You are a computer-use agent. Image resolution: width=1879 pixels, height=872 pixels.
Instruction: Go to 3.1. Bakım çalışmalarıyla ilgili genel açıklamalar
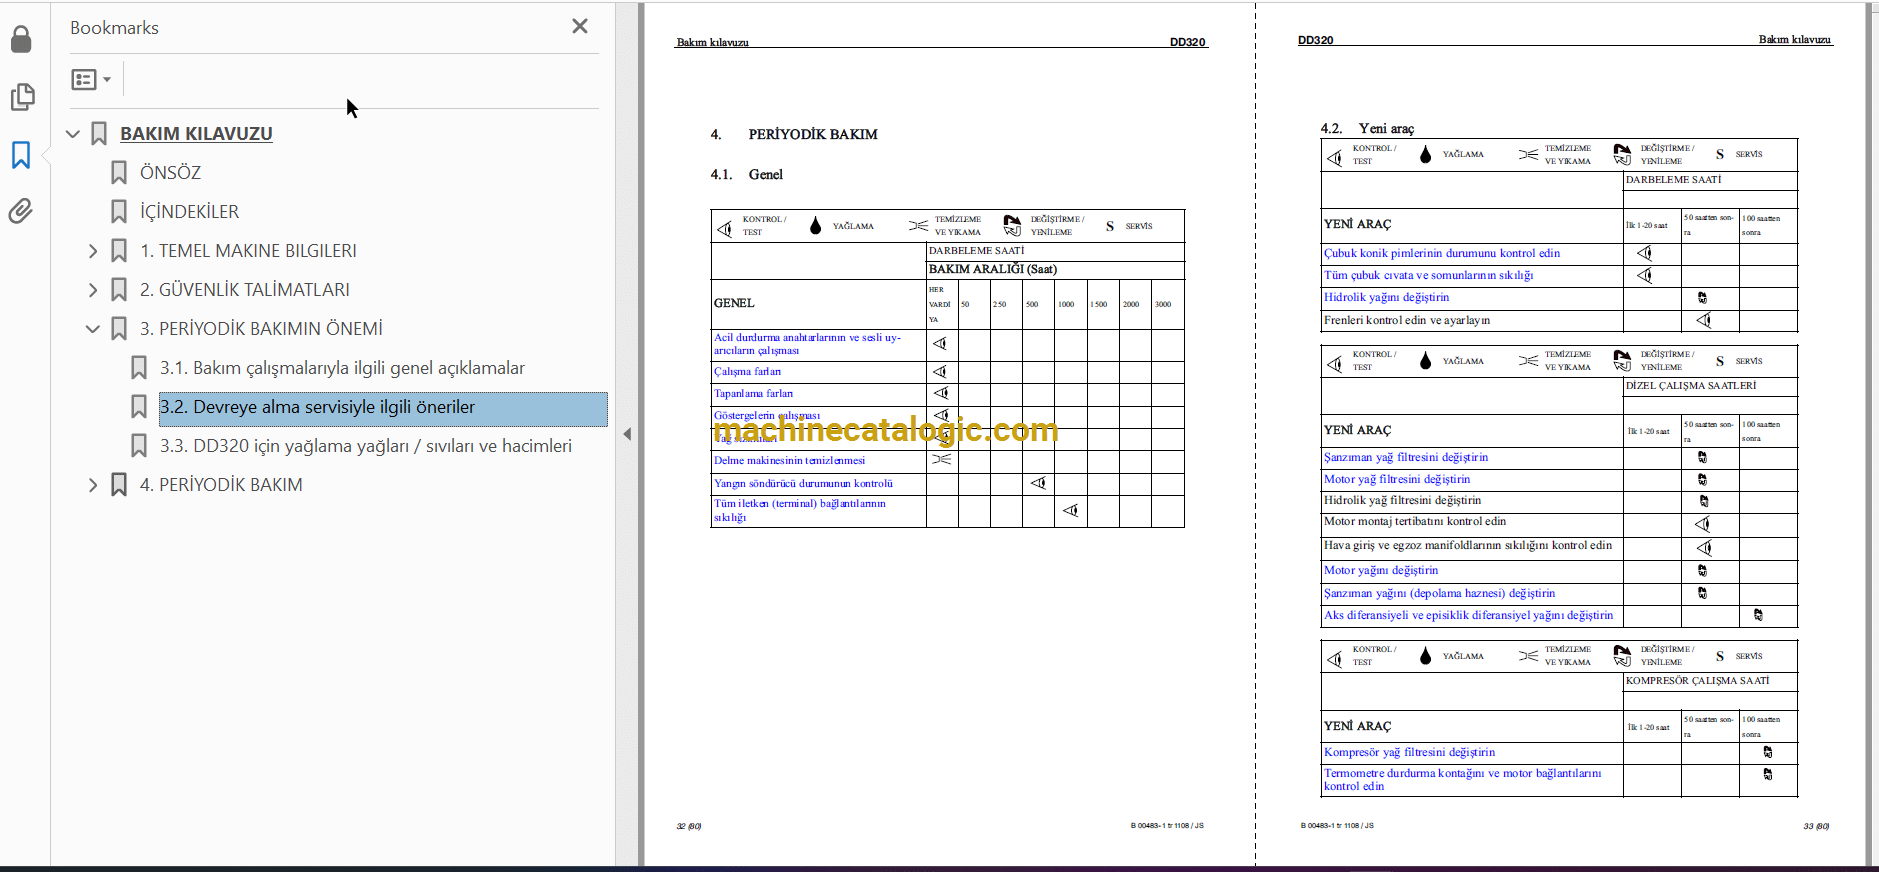click(342, 368)
